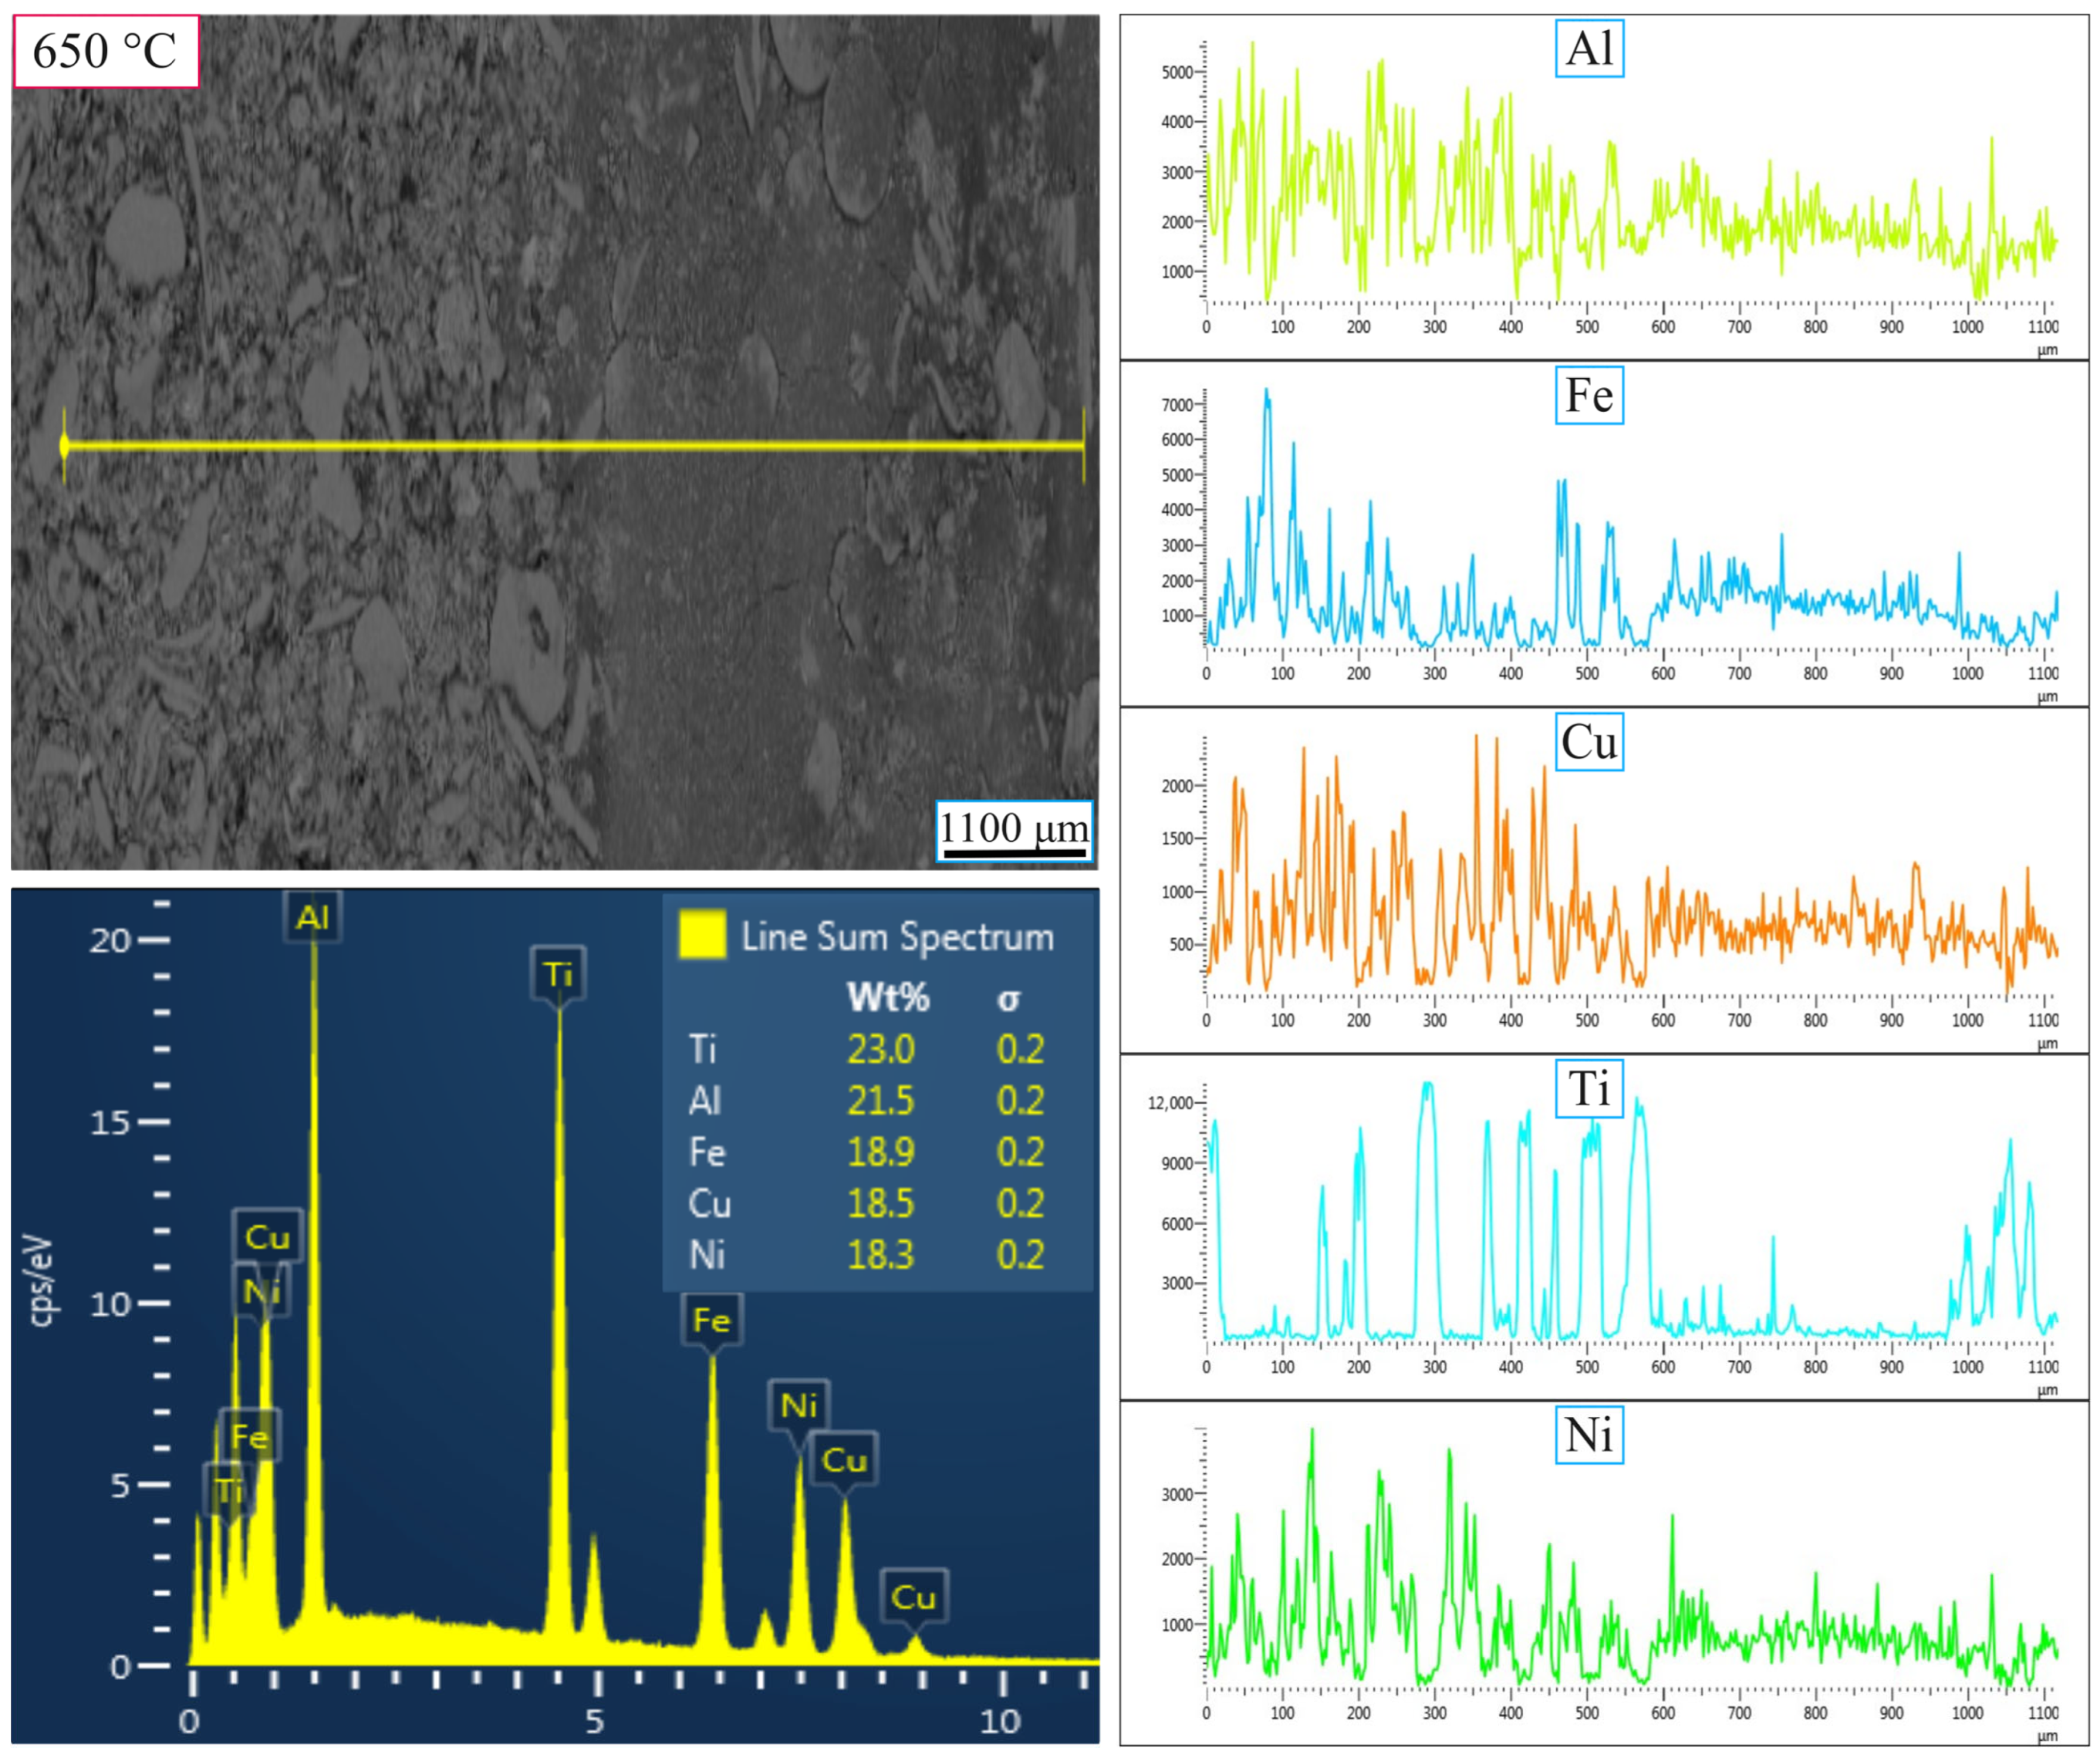Select the Al peak label in spectrum
The width and height of the screenshot is (2100, 1761).
pos(312,917)
